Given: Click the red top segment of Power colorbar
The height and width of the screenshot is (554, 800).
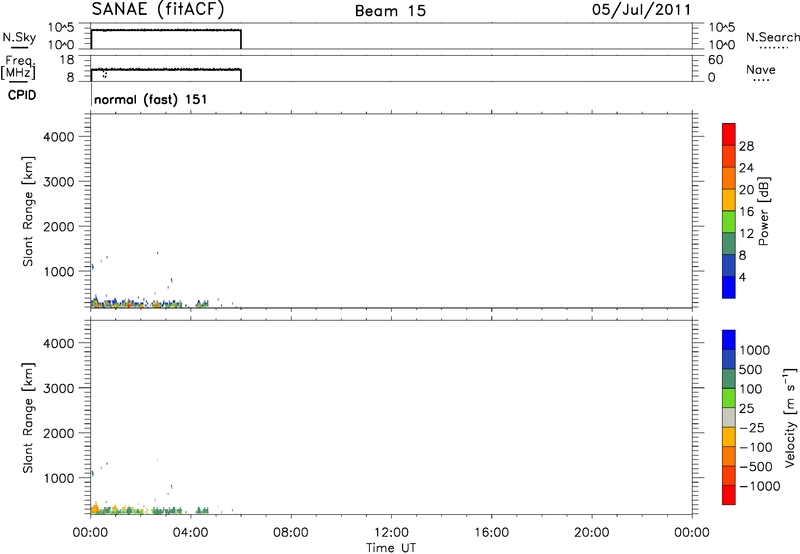Looking at the screenshot, I should pyautogui.click(x=729, y=134).
